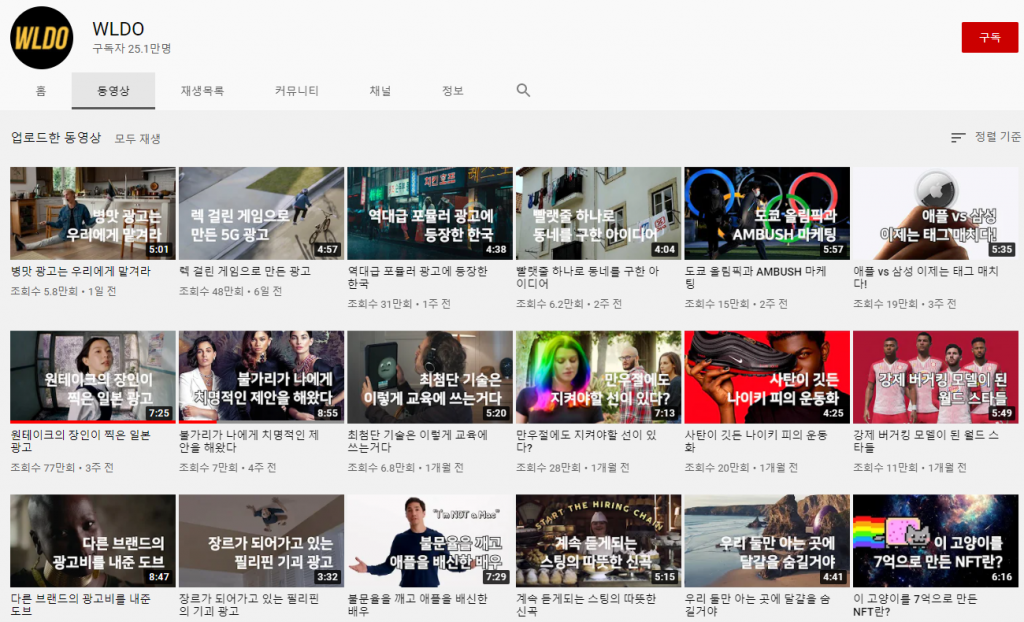This screenshot has height=622, width=1024.
Task: Click the 업로드한 동영상 heading
Action: tap(56, 137)
